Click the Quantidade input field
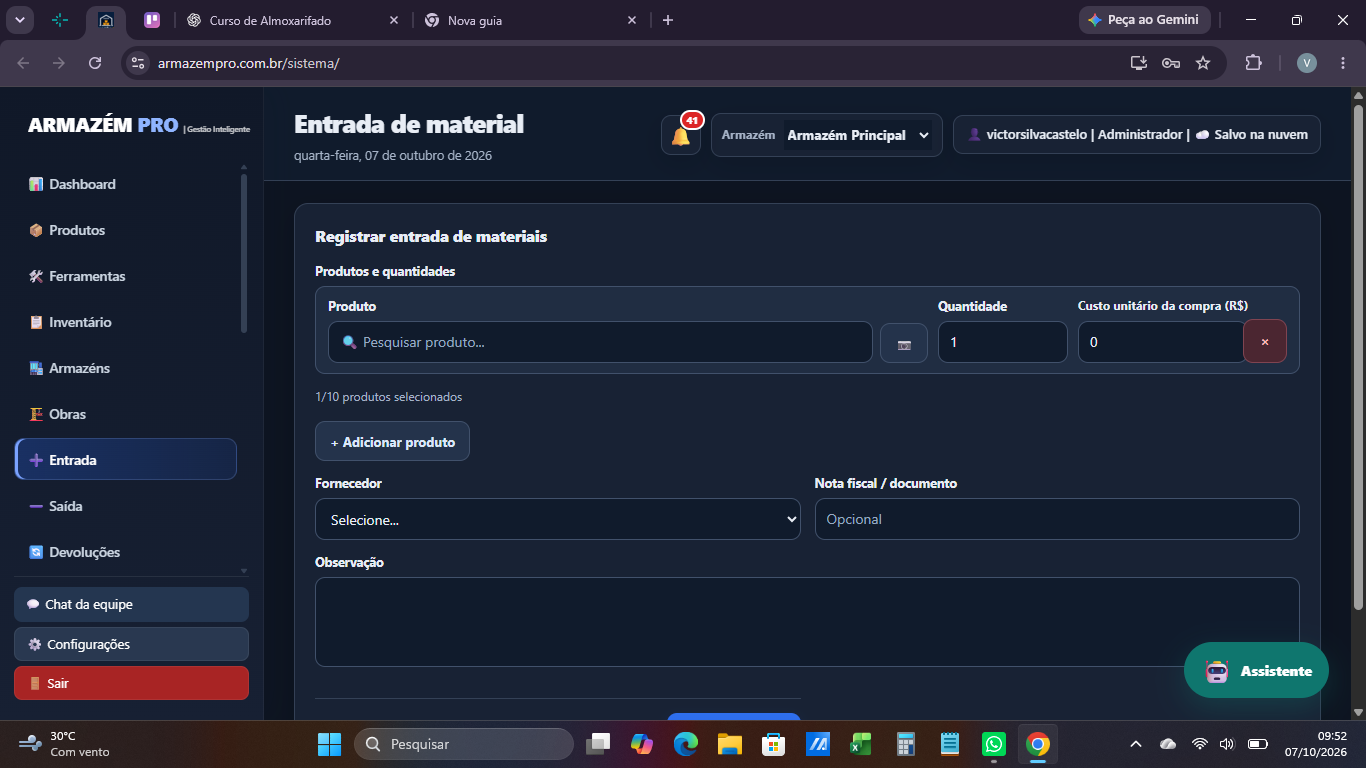The height and width of the screenshot is (768, 1366). pyautogui.click(x=1002, y=342)
